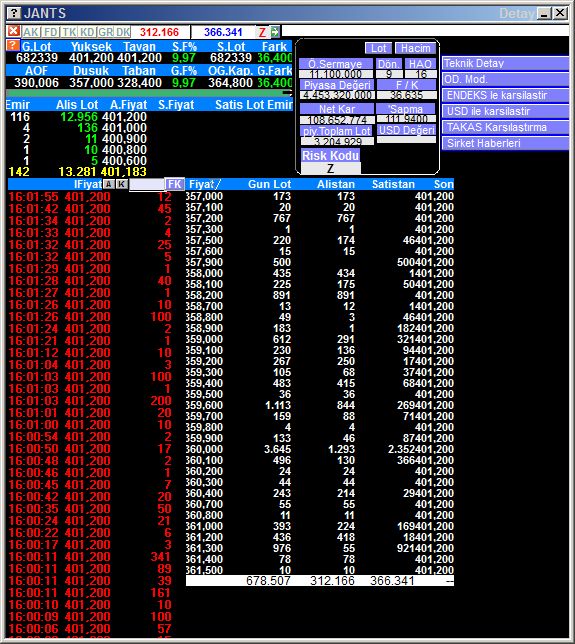Select the GR toolbar button

[106, 32]
